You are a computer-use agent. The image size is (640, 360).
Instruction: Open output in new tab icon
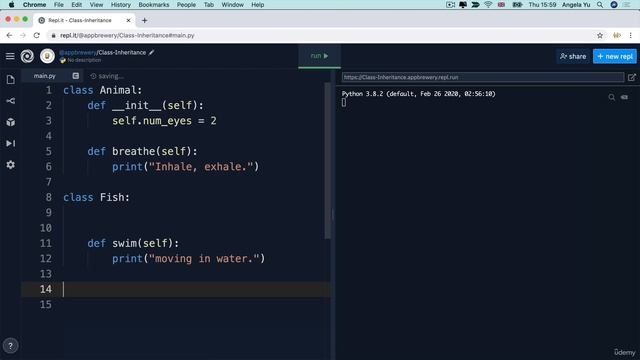point(631,77)
